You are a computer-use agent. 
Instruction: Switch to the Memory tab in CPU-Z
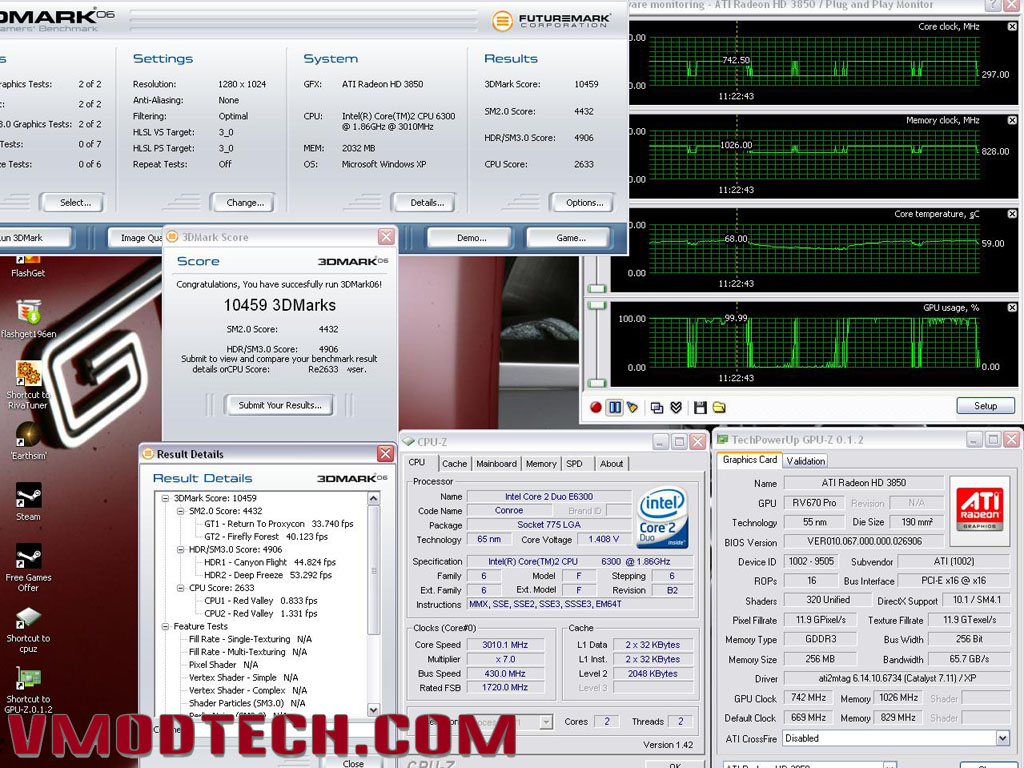click(x=541, y=464)
